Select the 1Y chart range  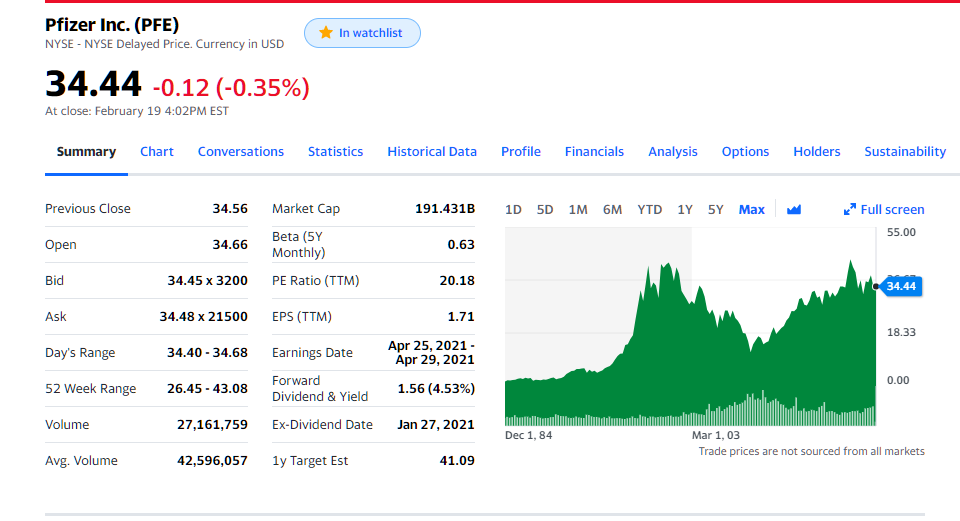pos(685,209)
